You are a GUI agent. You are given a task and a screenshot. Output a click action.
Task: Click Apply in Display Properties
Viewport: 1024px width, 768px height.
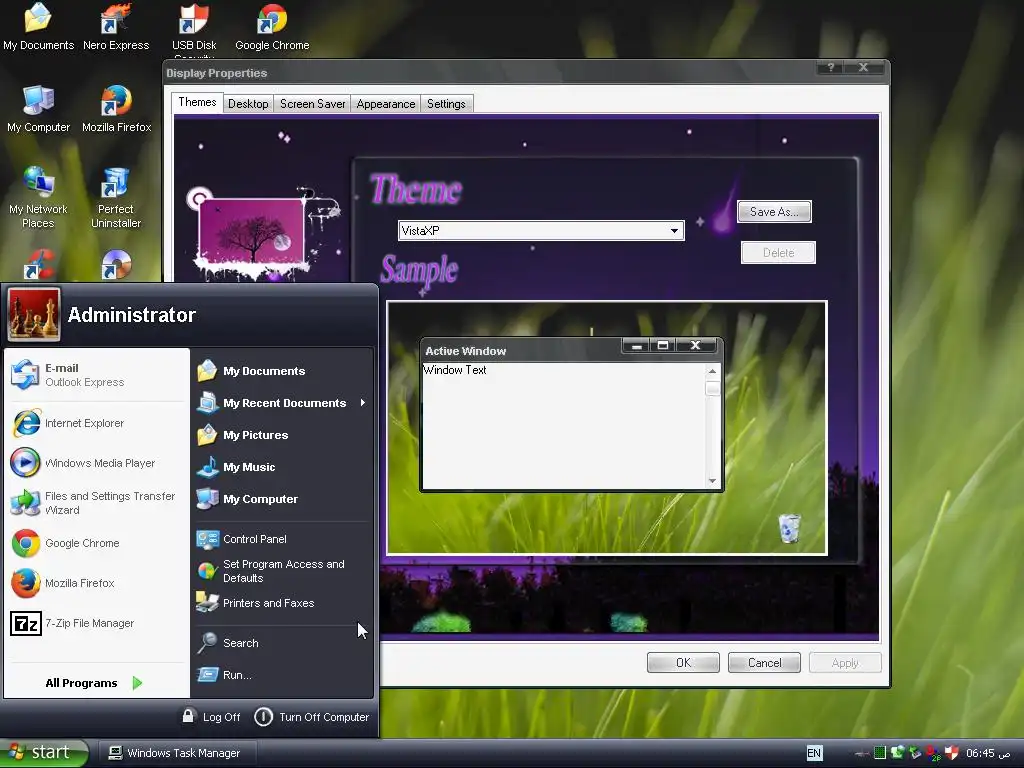[x=845, y=663]
